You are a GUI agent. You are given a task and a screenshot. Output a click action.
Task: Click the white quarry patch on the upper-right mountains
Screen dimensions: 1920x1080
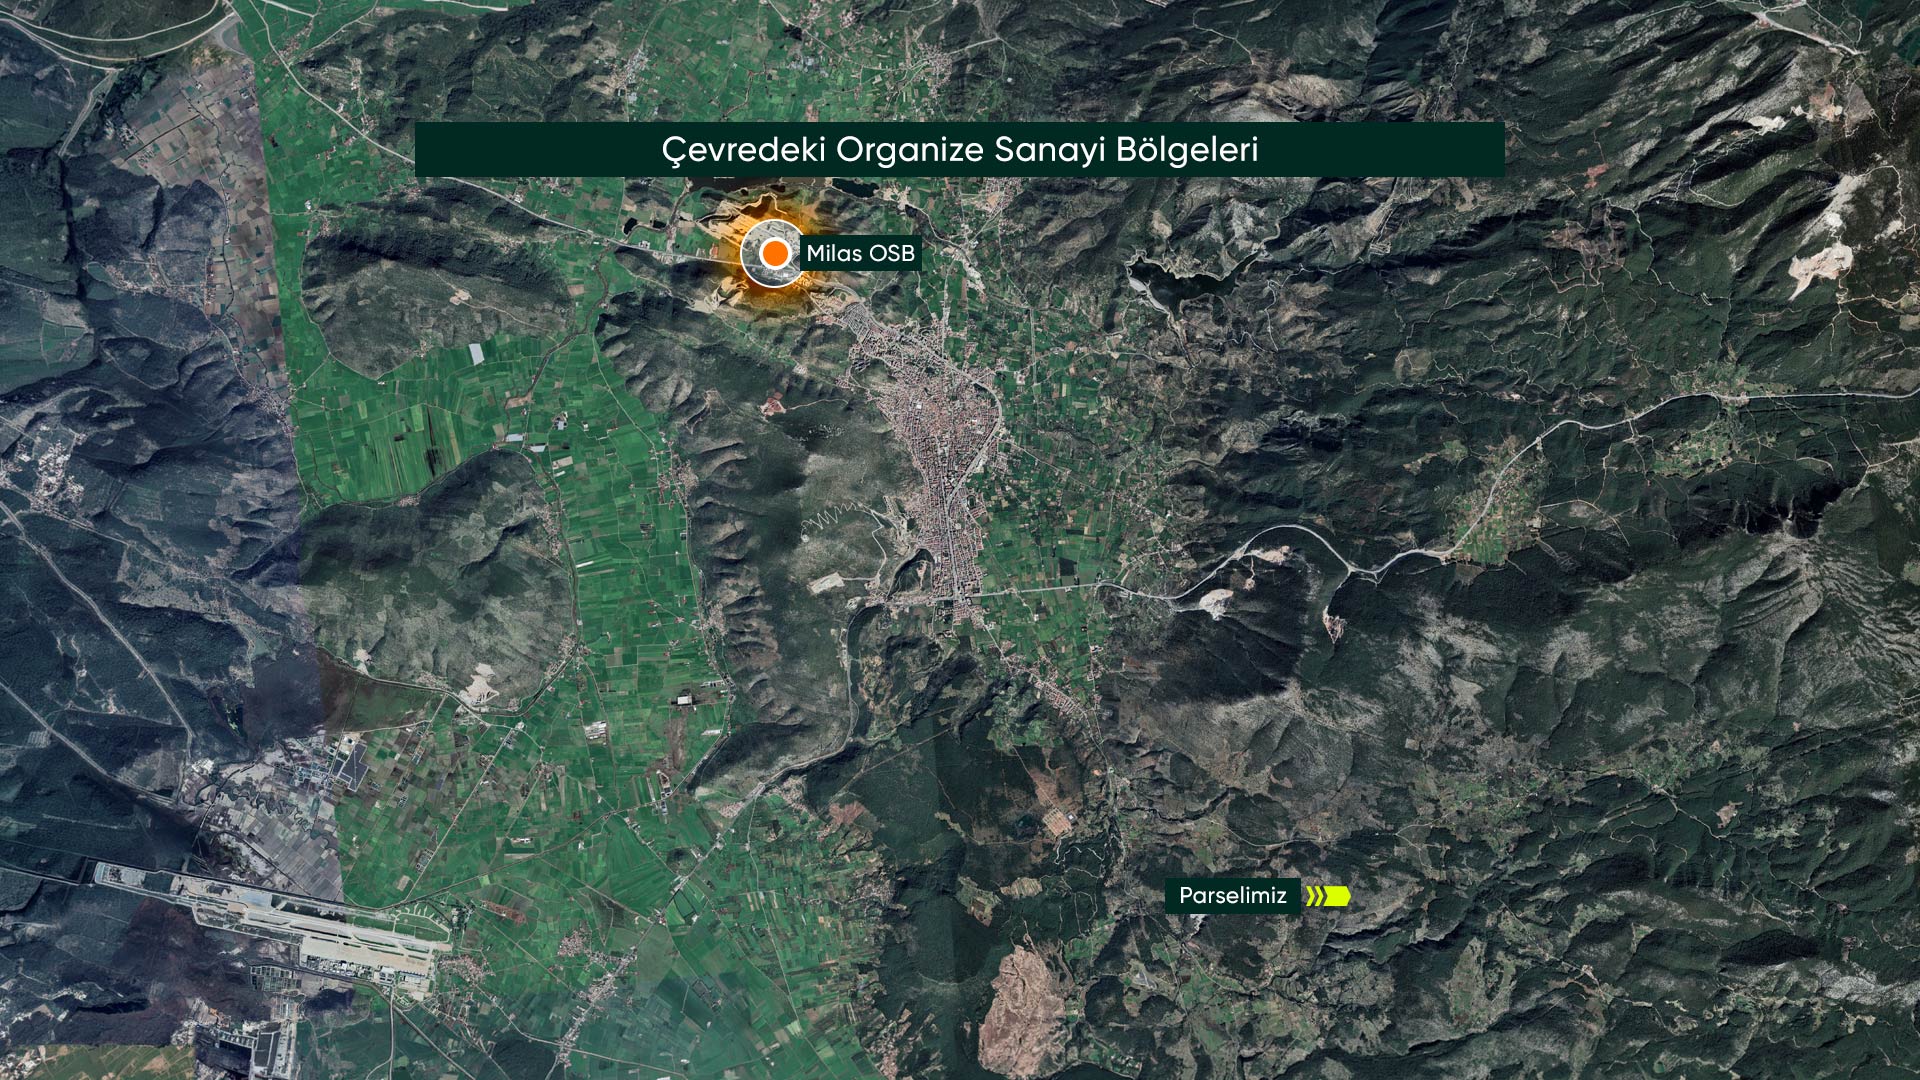click(x=1822, y=262)
